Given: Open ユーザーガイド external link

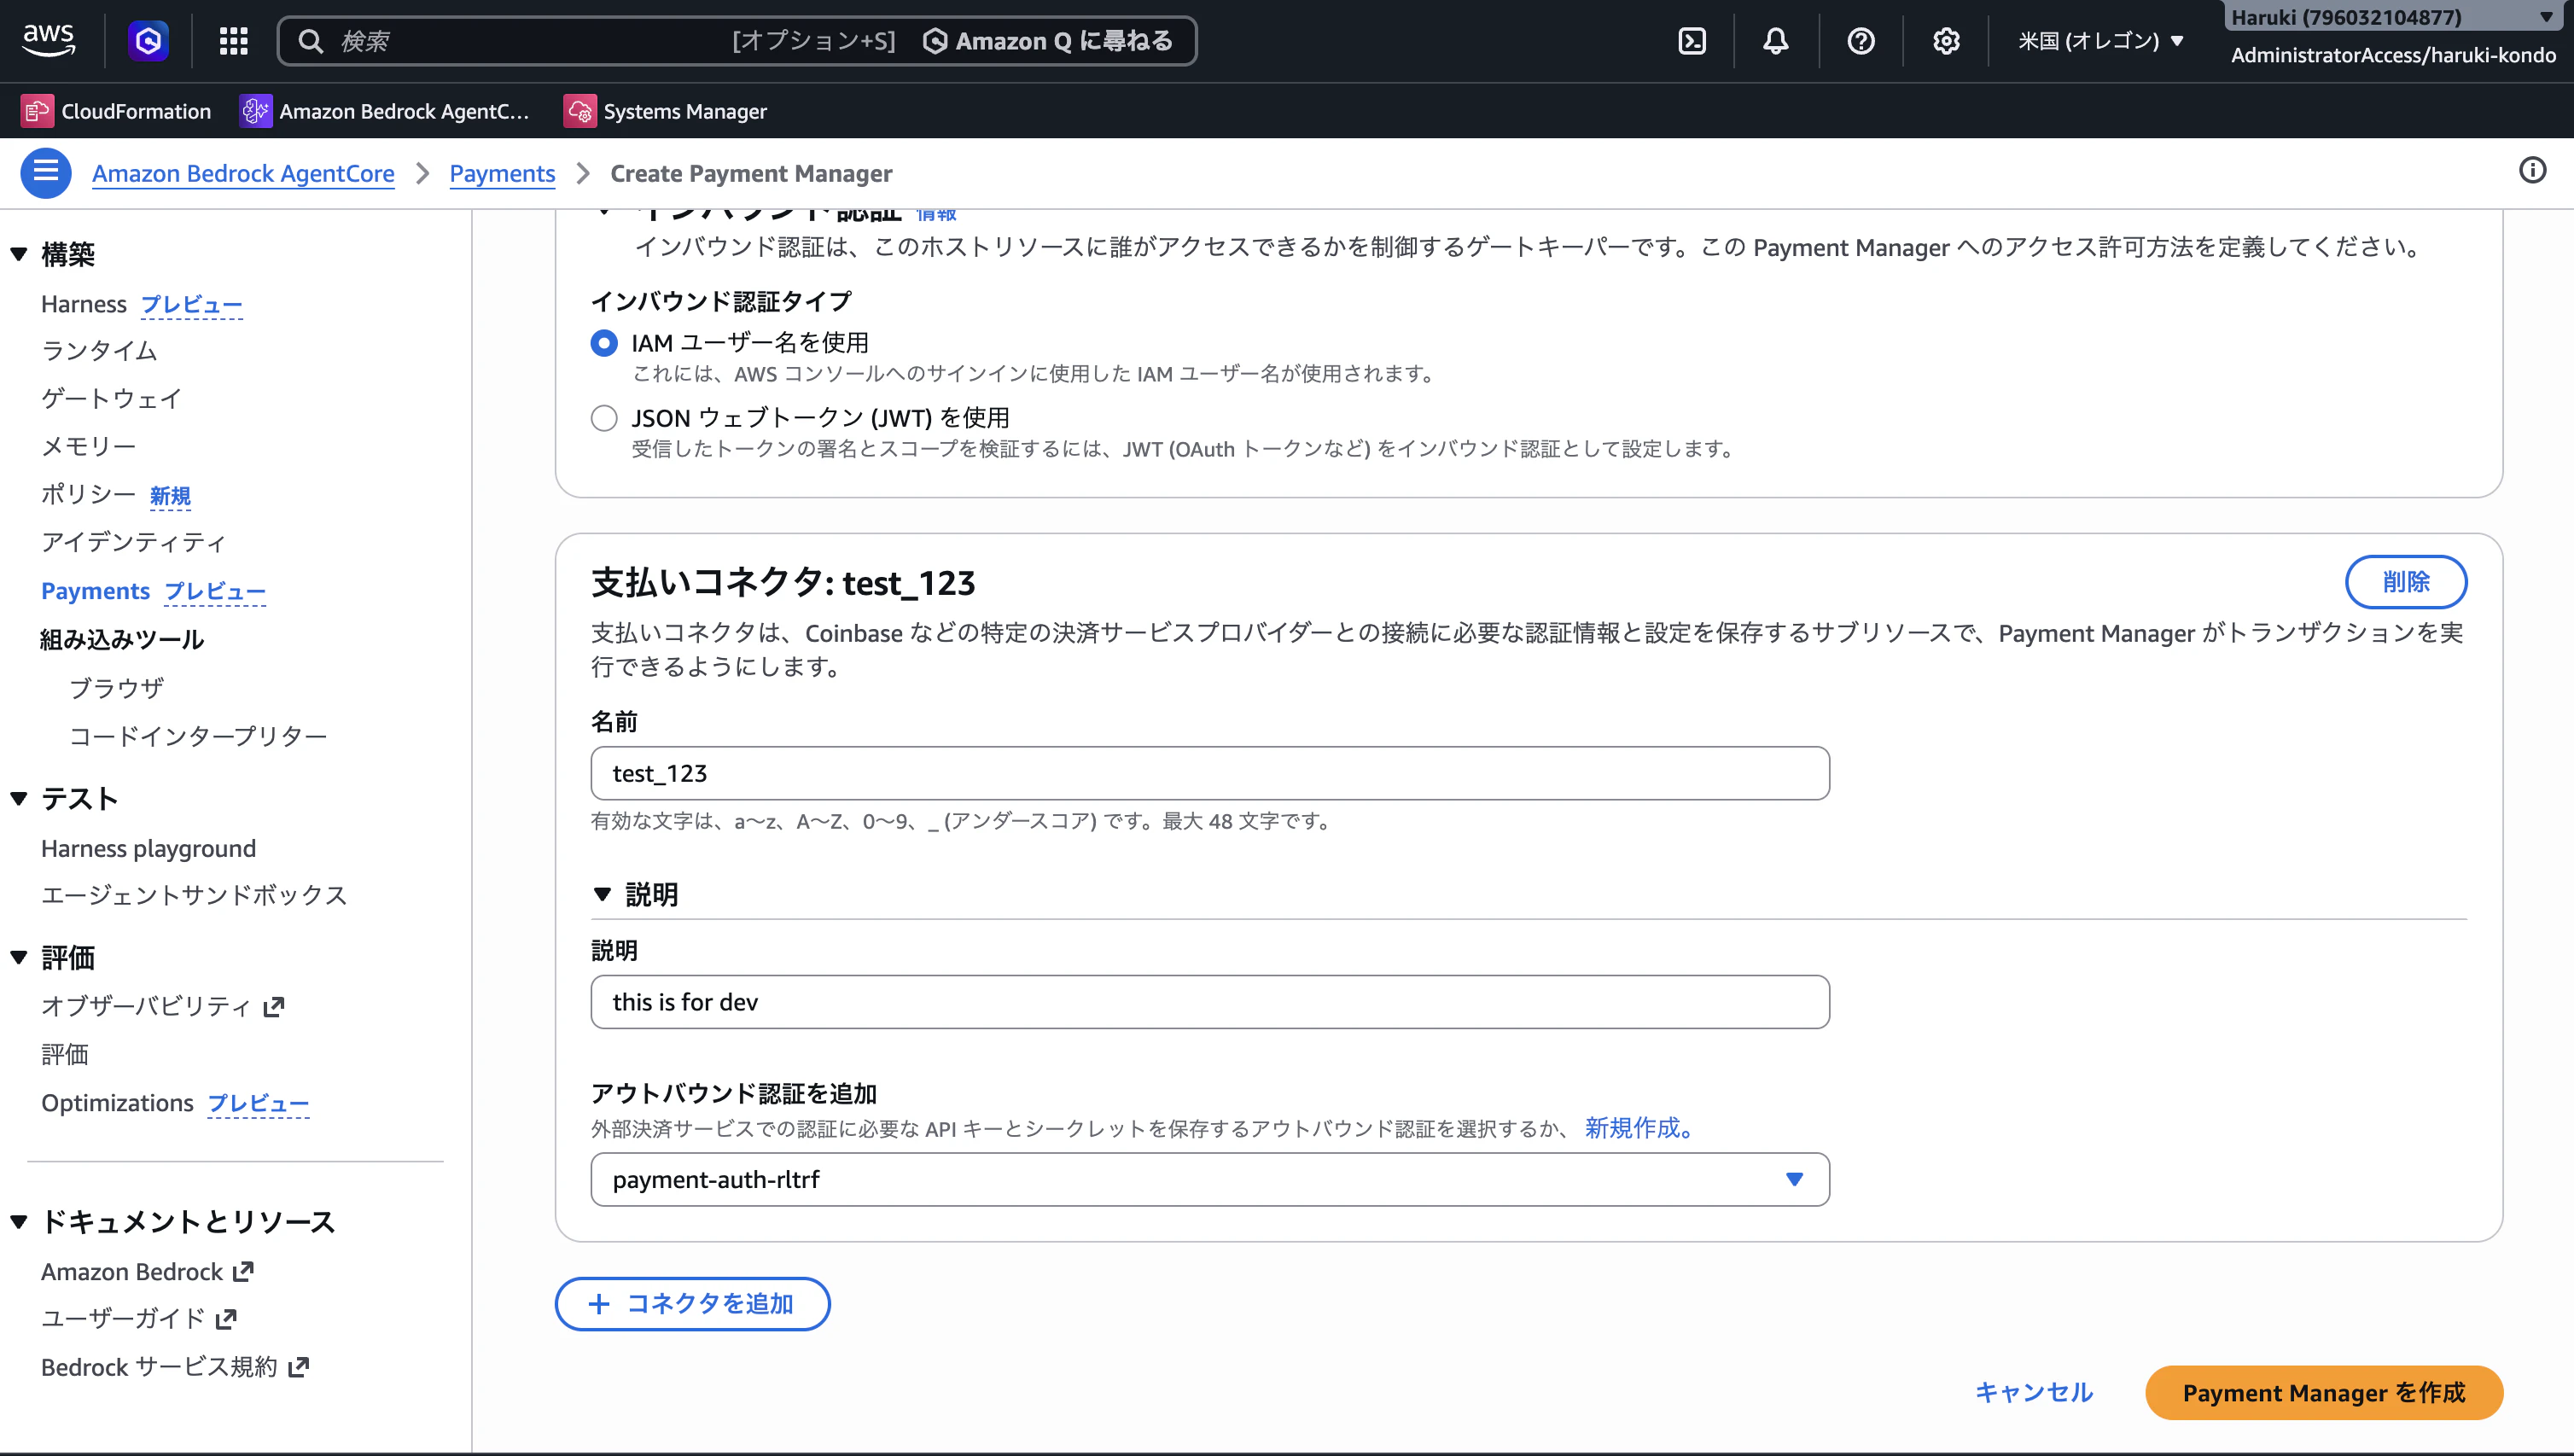Looking at the screenshot, I should click(139, 1318).
